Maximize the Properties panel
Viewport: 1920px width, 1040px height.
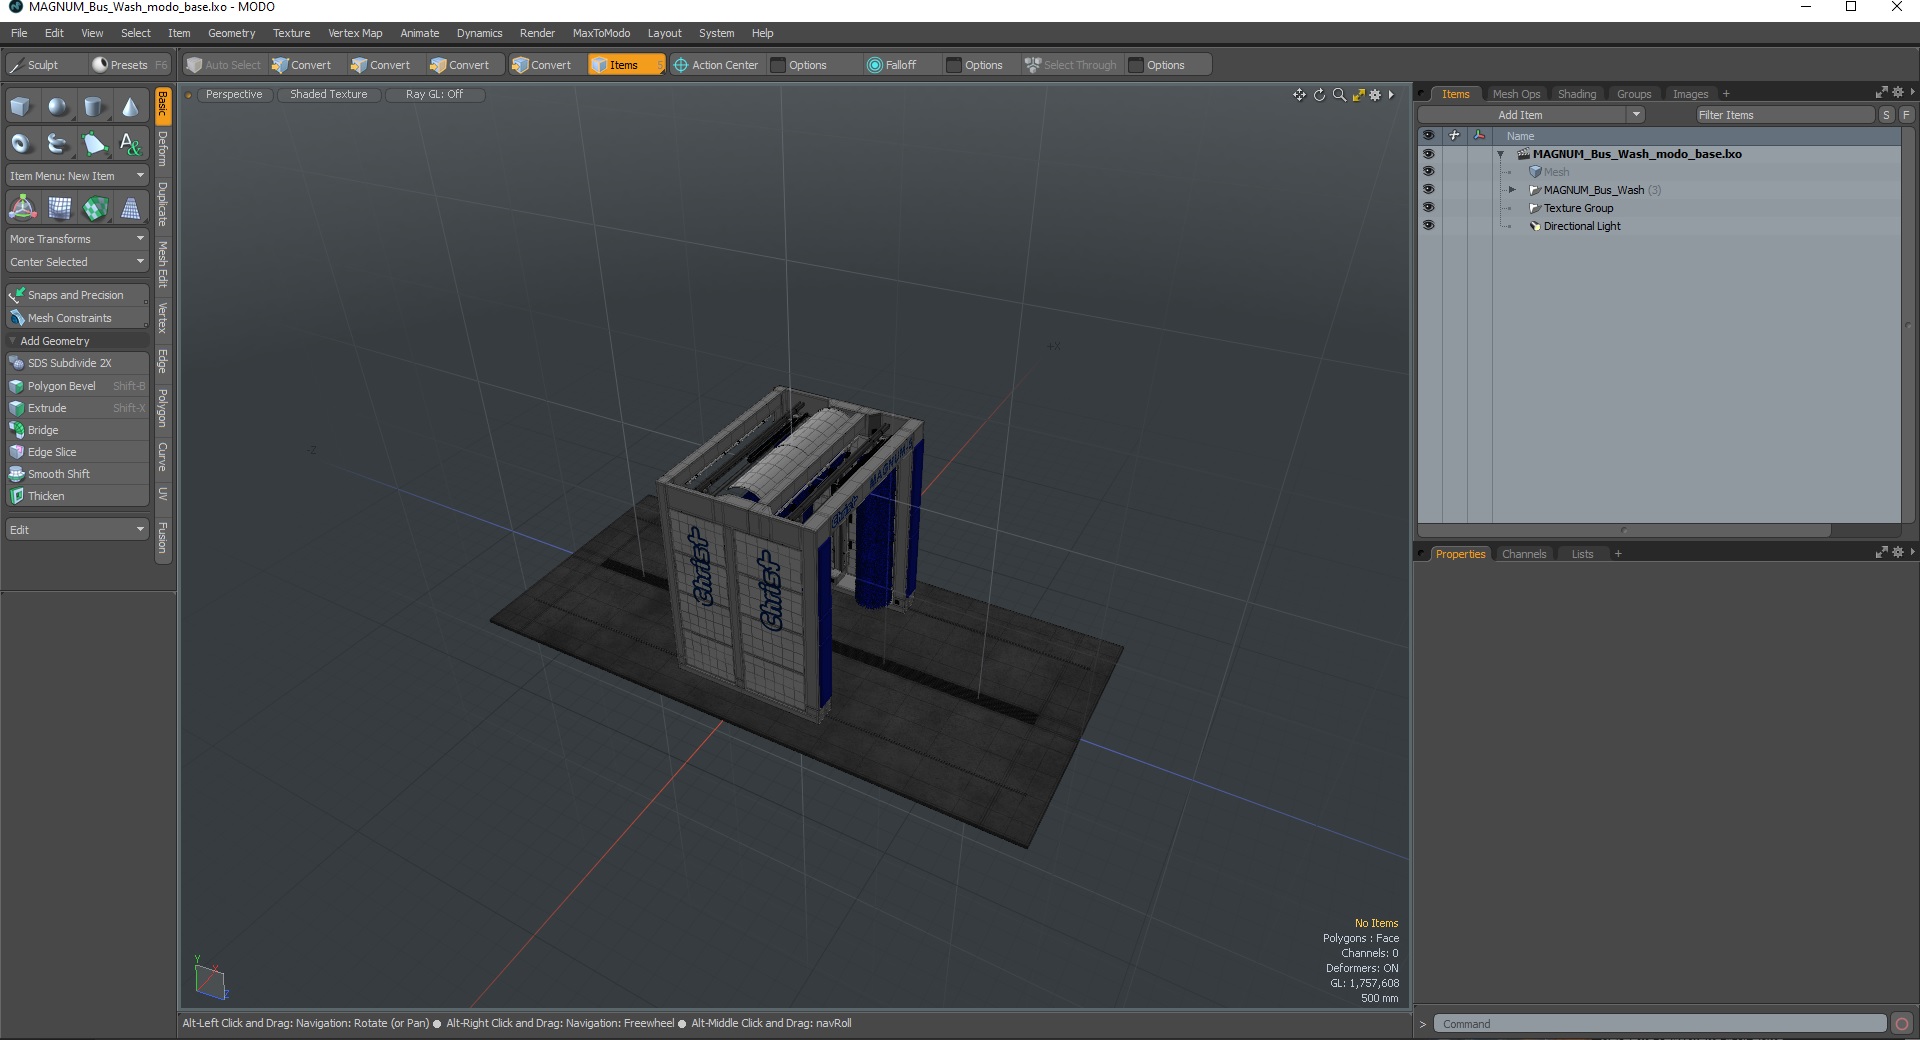(x=1881, y=552)
